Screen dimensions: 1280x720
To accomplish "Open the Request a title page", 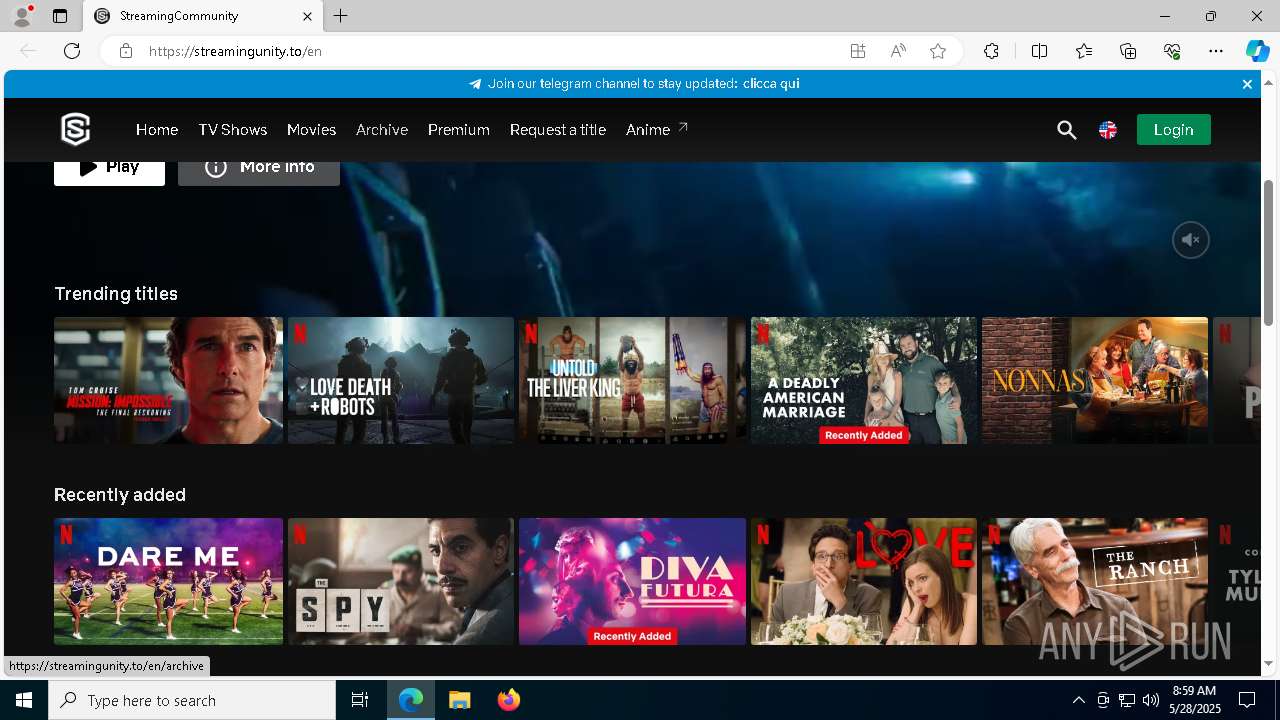I will pyautogui.click(x=557, y=130).
